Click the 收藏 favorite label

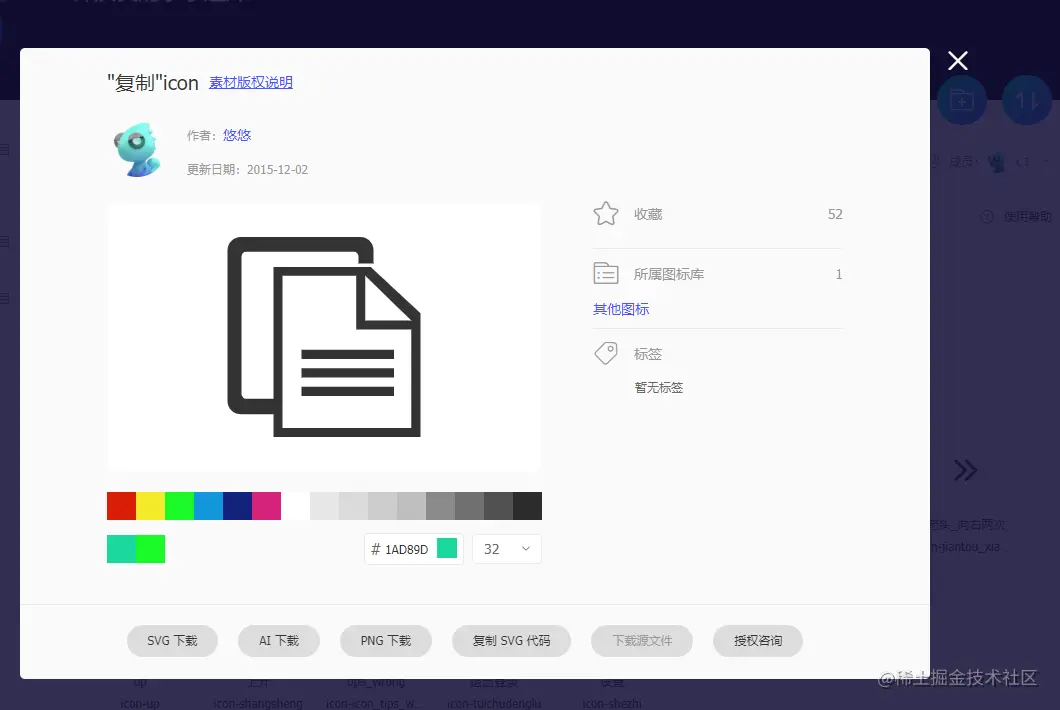[x=648, y=214]
